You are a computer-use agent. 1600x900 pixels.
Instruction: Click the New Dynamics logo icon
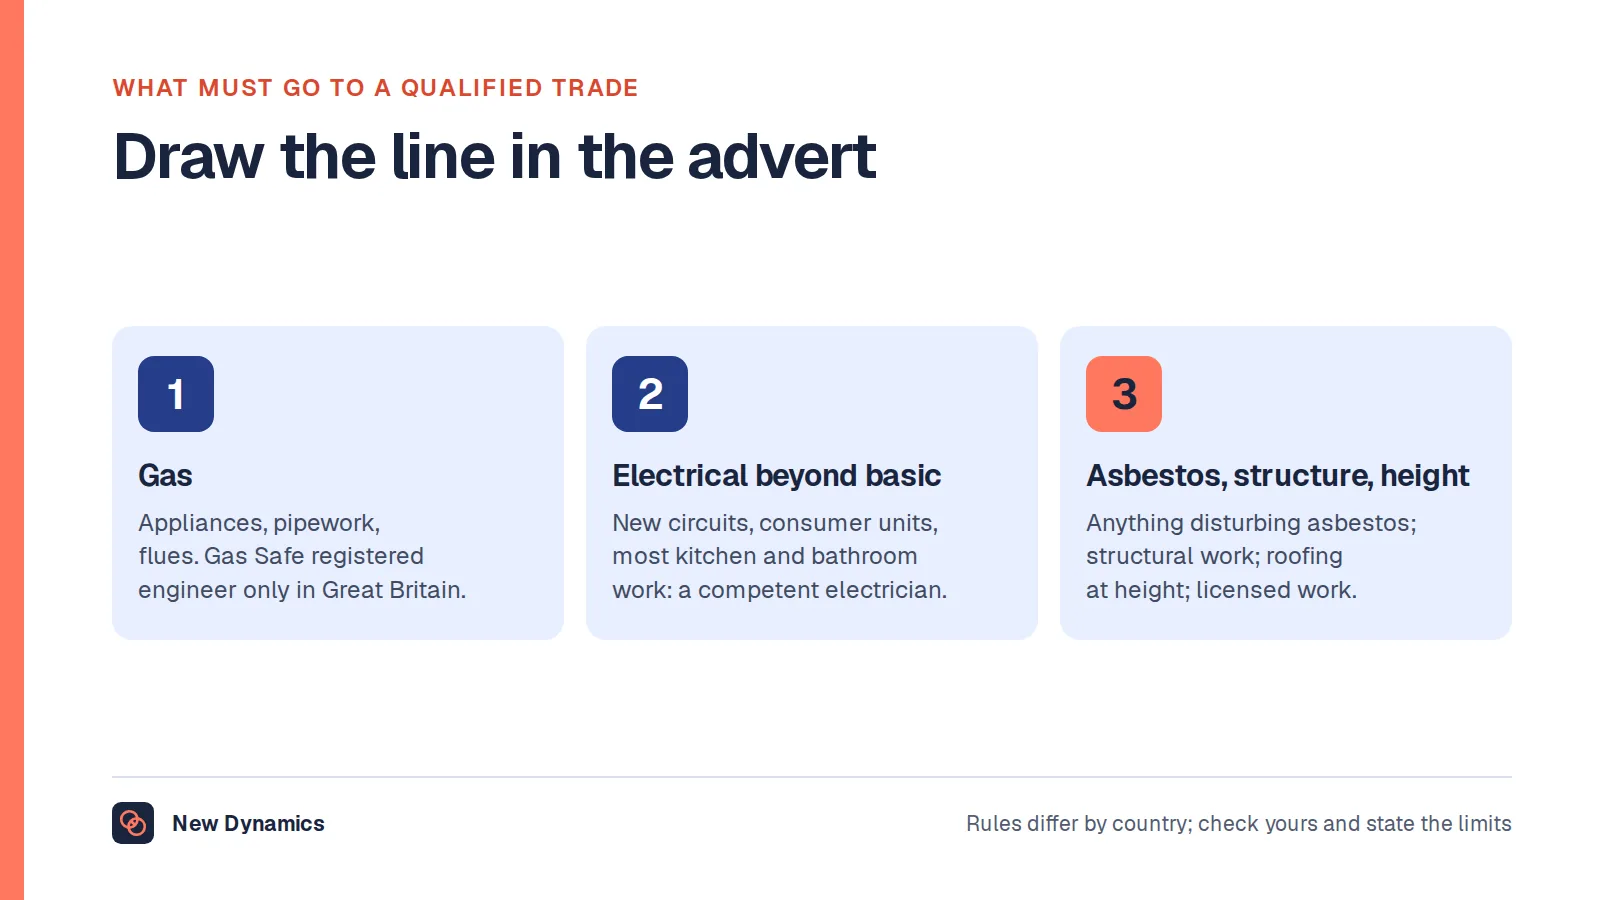click(133, 823)
